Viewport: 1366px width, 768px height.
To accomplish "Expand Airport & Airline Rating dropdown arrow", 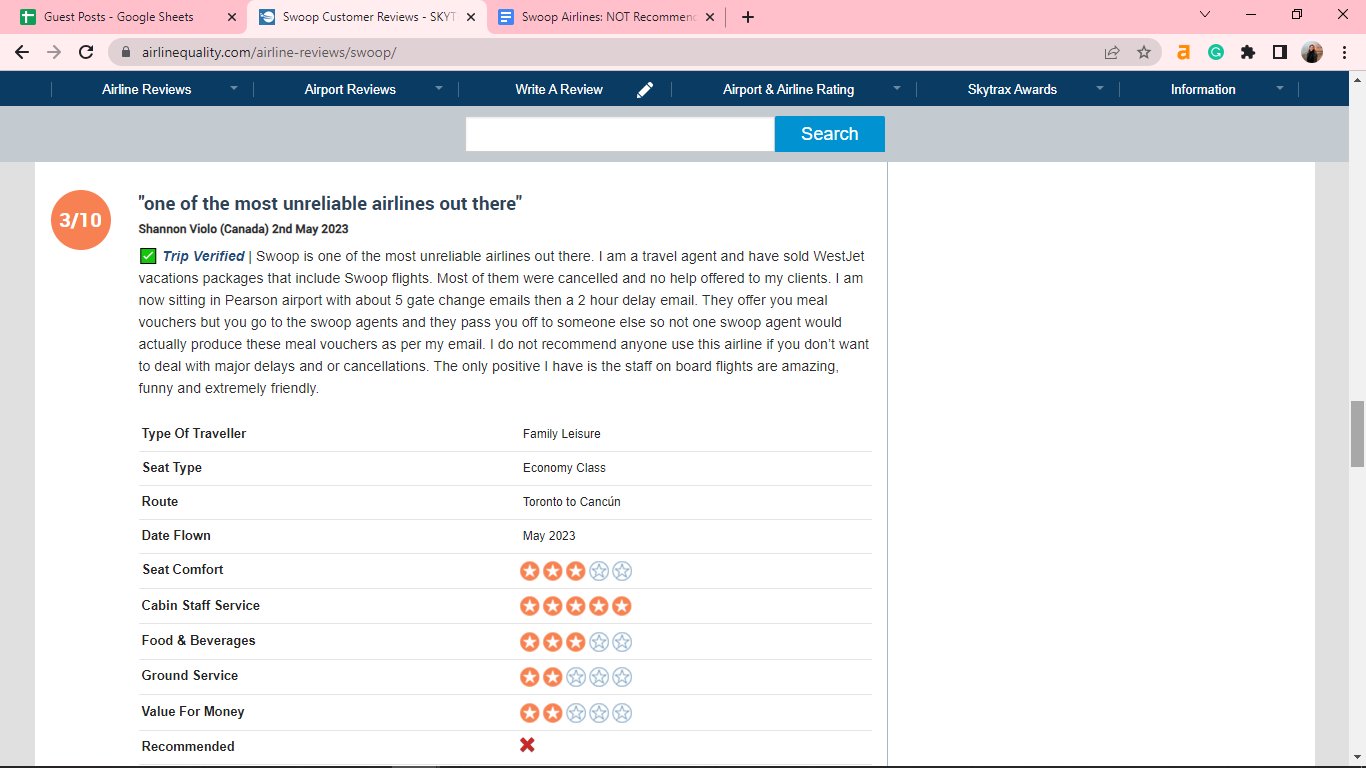I will click(897, 88).
